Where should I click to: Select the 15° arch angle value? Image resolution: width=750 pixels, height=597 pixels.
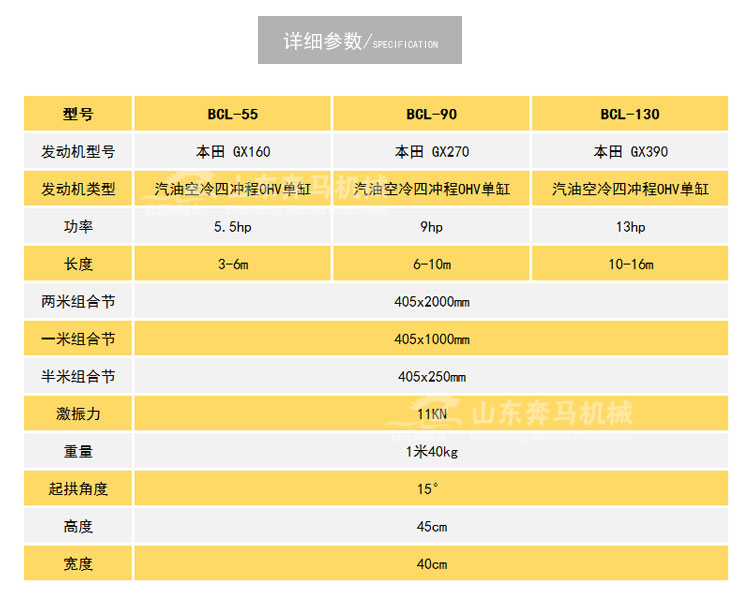click(431, 489)
